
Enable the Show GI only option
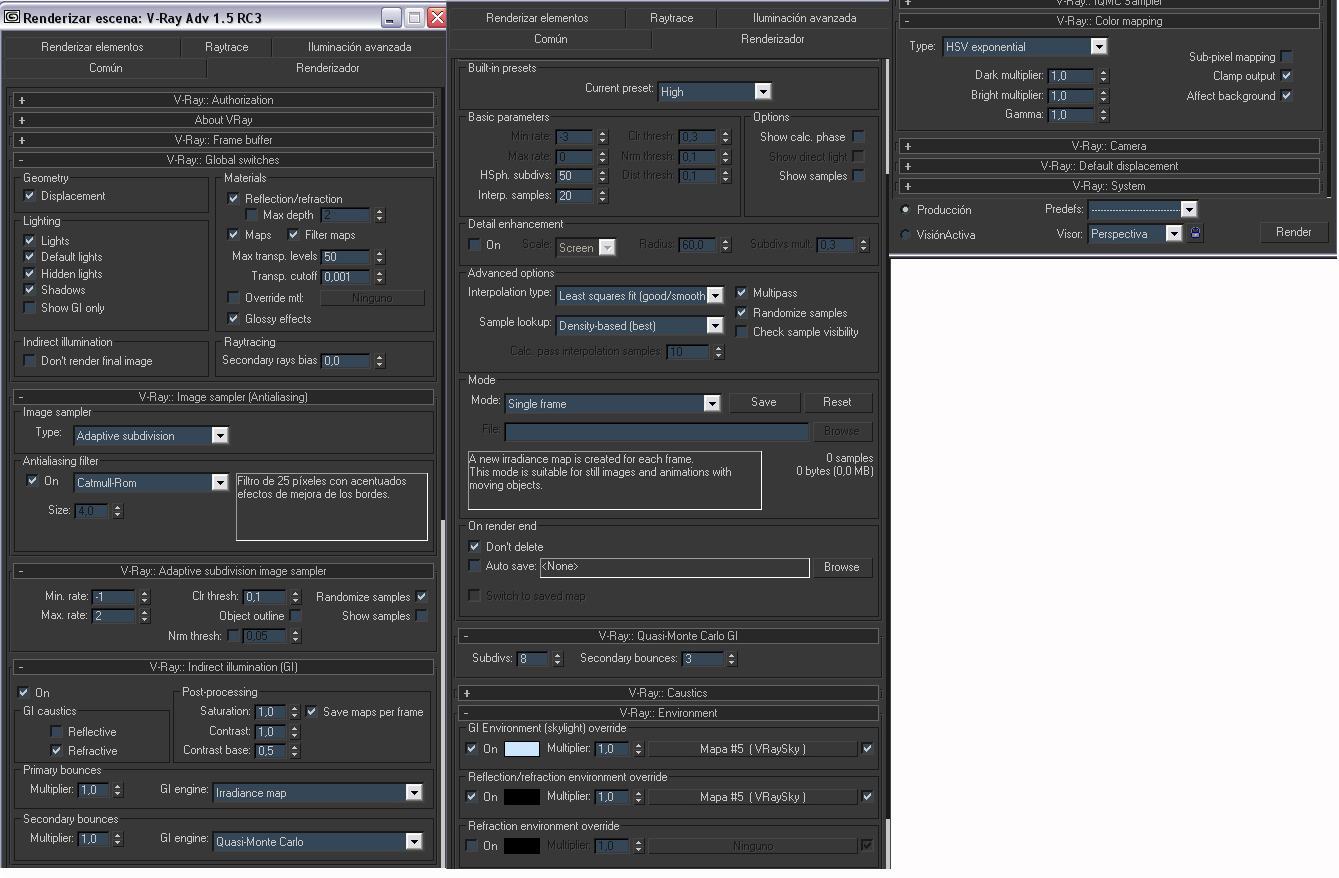tap(30, 308)
